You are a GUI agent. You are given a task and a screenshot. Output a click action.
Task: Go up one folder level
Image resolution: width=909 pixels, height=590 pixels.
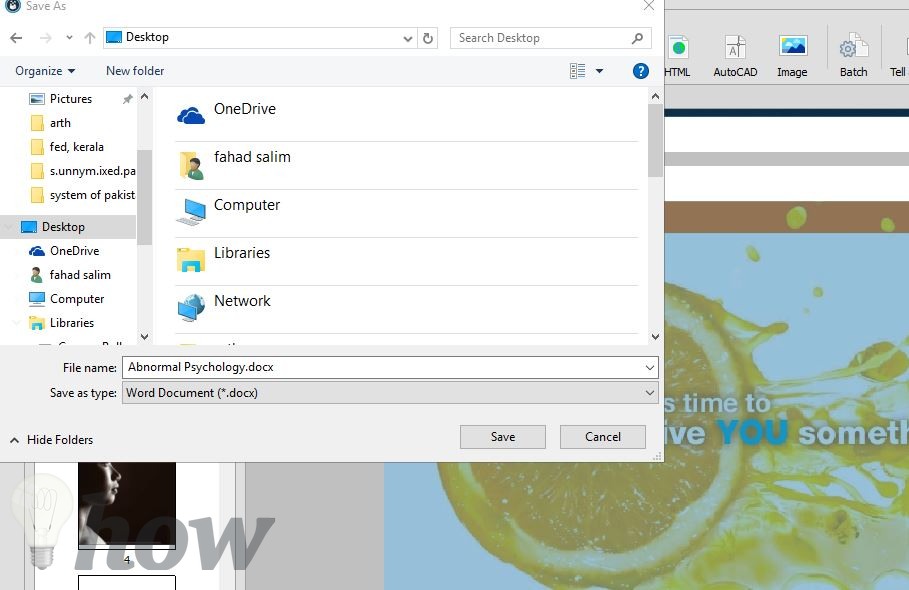[89, 38]
